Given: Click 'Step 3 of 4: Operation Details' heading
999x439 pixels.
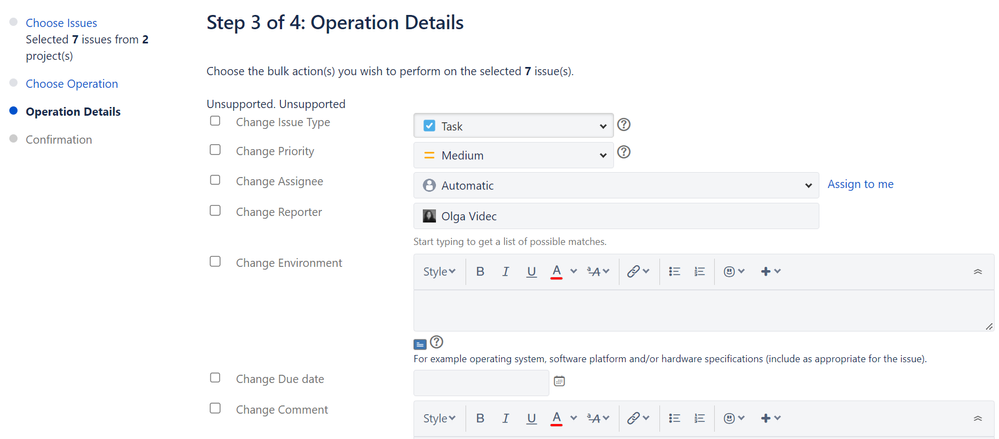Looking at the screenshot, I should click(335, 24).
